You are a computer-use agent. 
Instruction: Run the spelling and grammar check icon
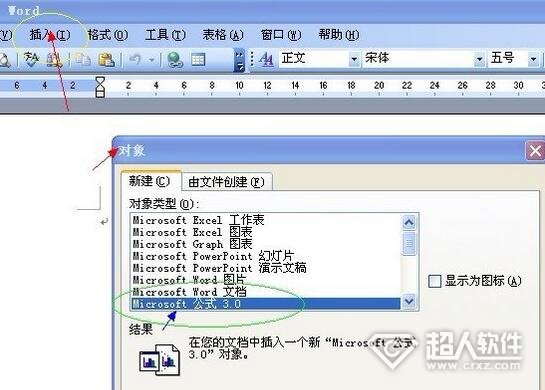pyautogui.click(x=32, y=59)
